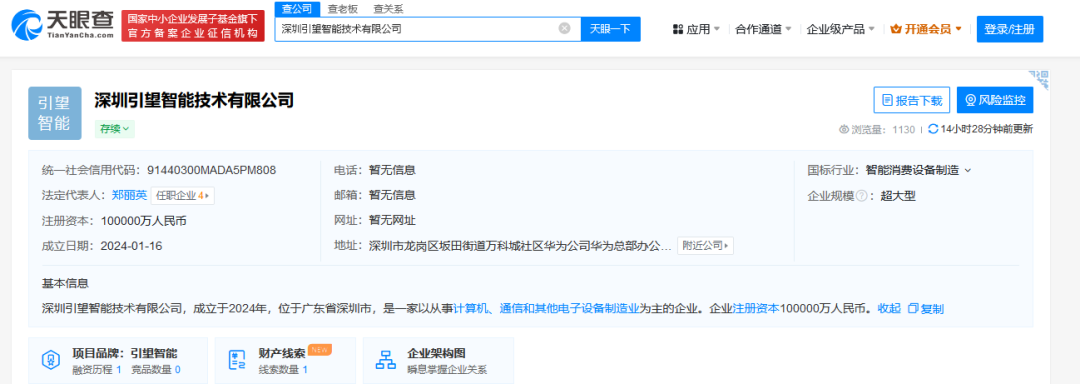Screen dimensions: 1080x384
Task: Click the 引望智能 company logo tile
Action: (x=54, y=114)
